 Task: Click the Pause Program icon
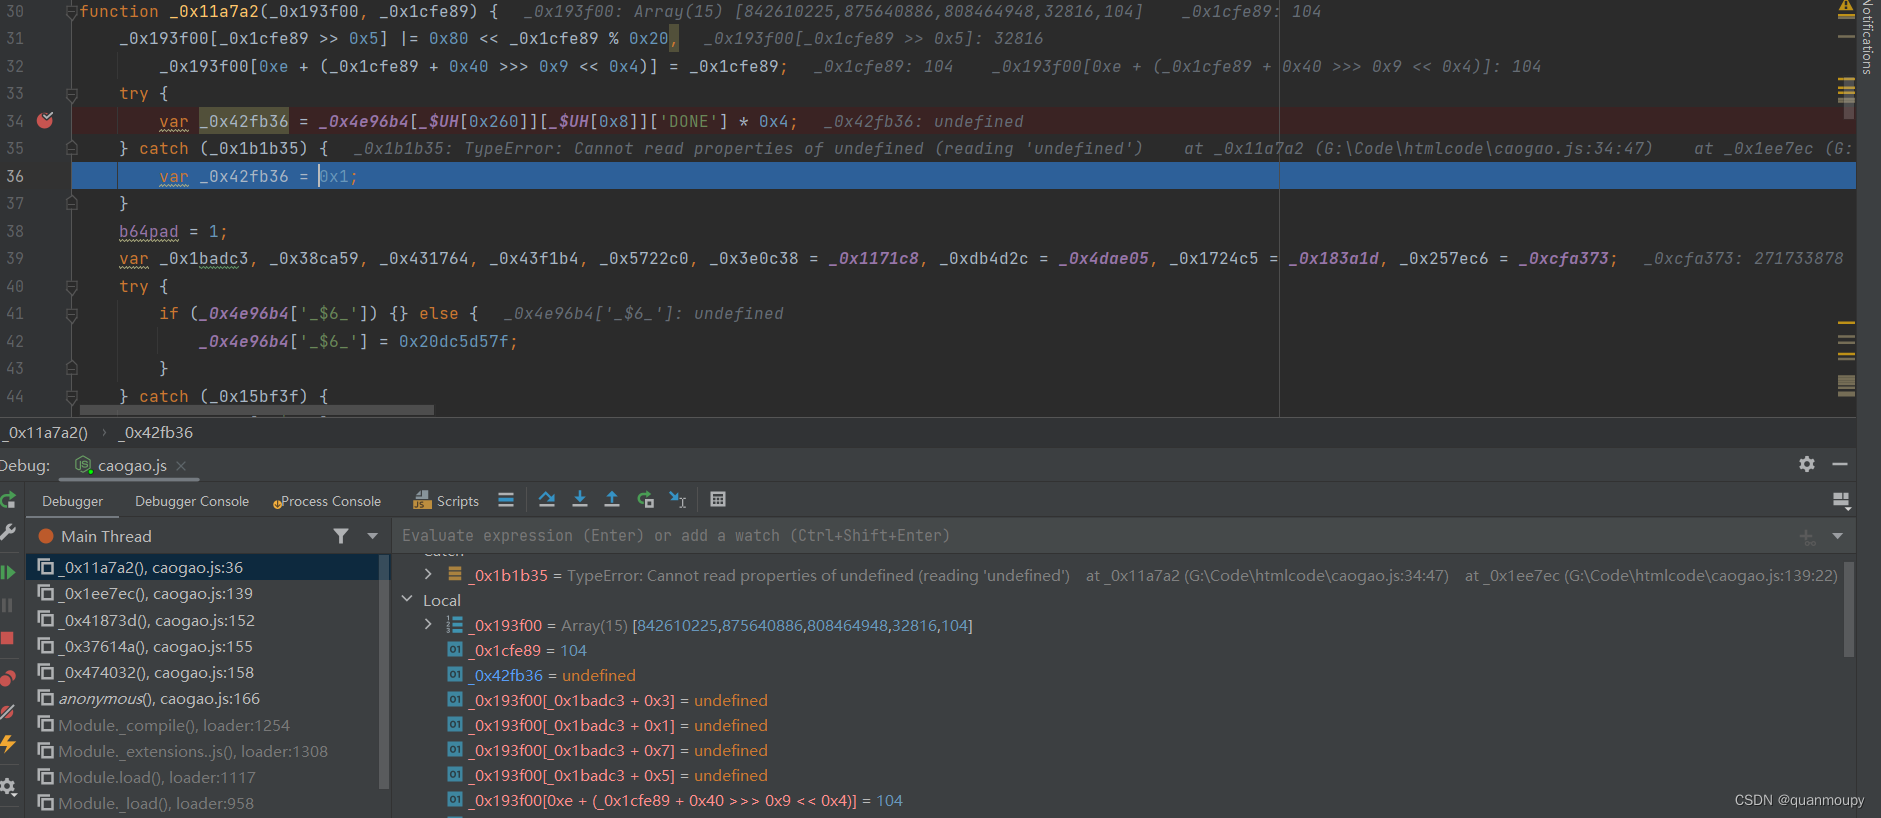[x=7, y=605]
